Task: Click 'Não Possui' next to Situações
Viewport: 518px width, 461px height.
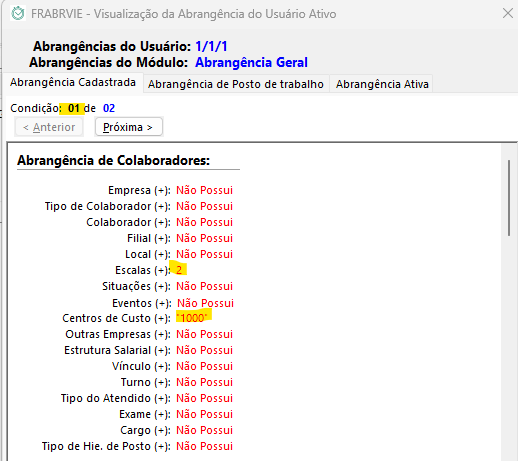Action: (x=204, y=286)
